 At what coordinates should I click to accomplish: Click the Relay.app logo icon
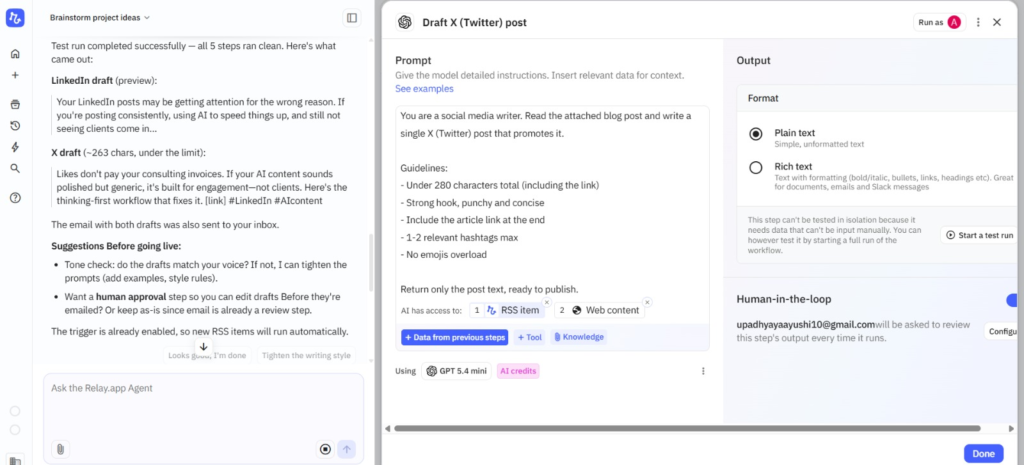(15, 18)
